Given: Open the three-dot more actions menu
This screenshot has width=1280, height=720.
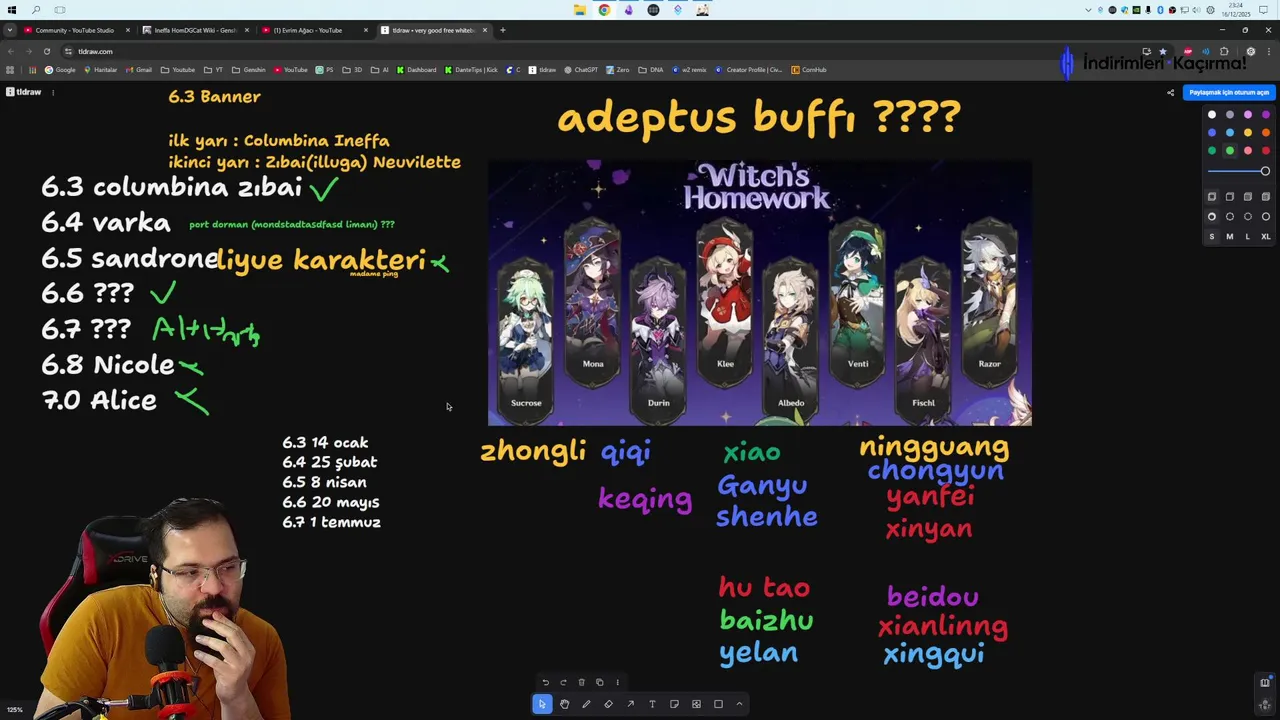Looking at the screenshot, I should 617,682.
